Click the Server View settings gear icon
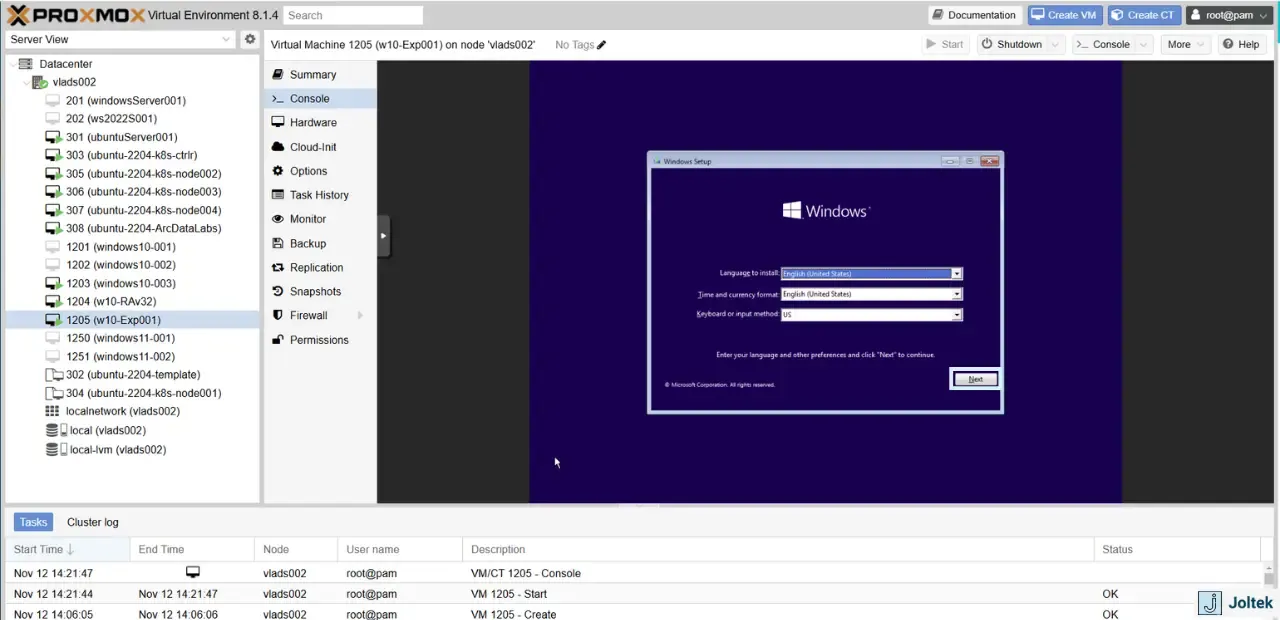 click(x=250, y=39)
